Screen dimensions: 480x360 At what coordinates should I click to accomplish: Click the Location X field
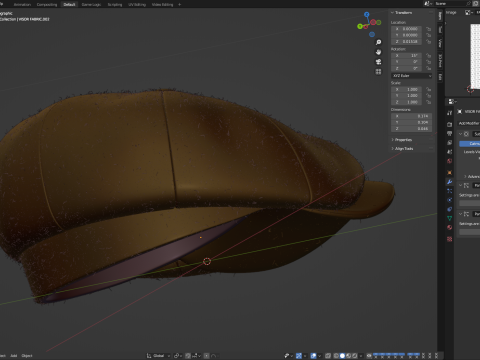406,29
